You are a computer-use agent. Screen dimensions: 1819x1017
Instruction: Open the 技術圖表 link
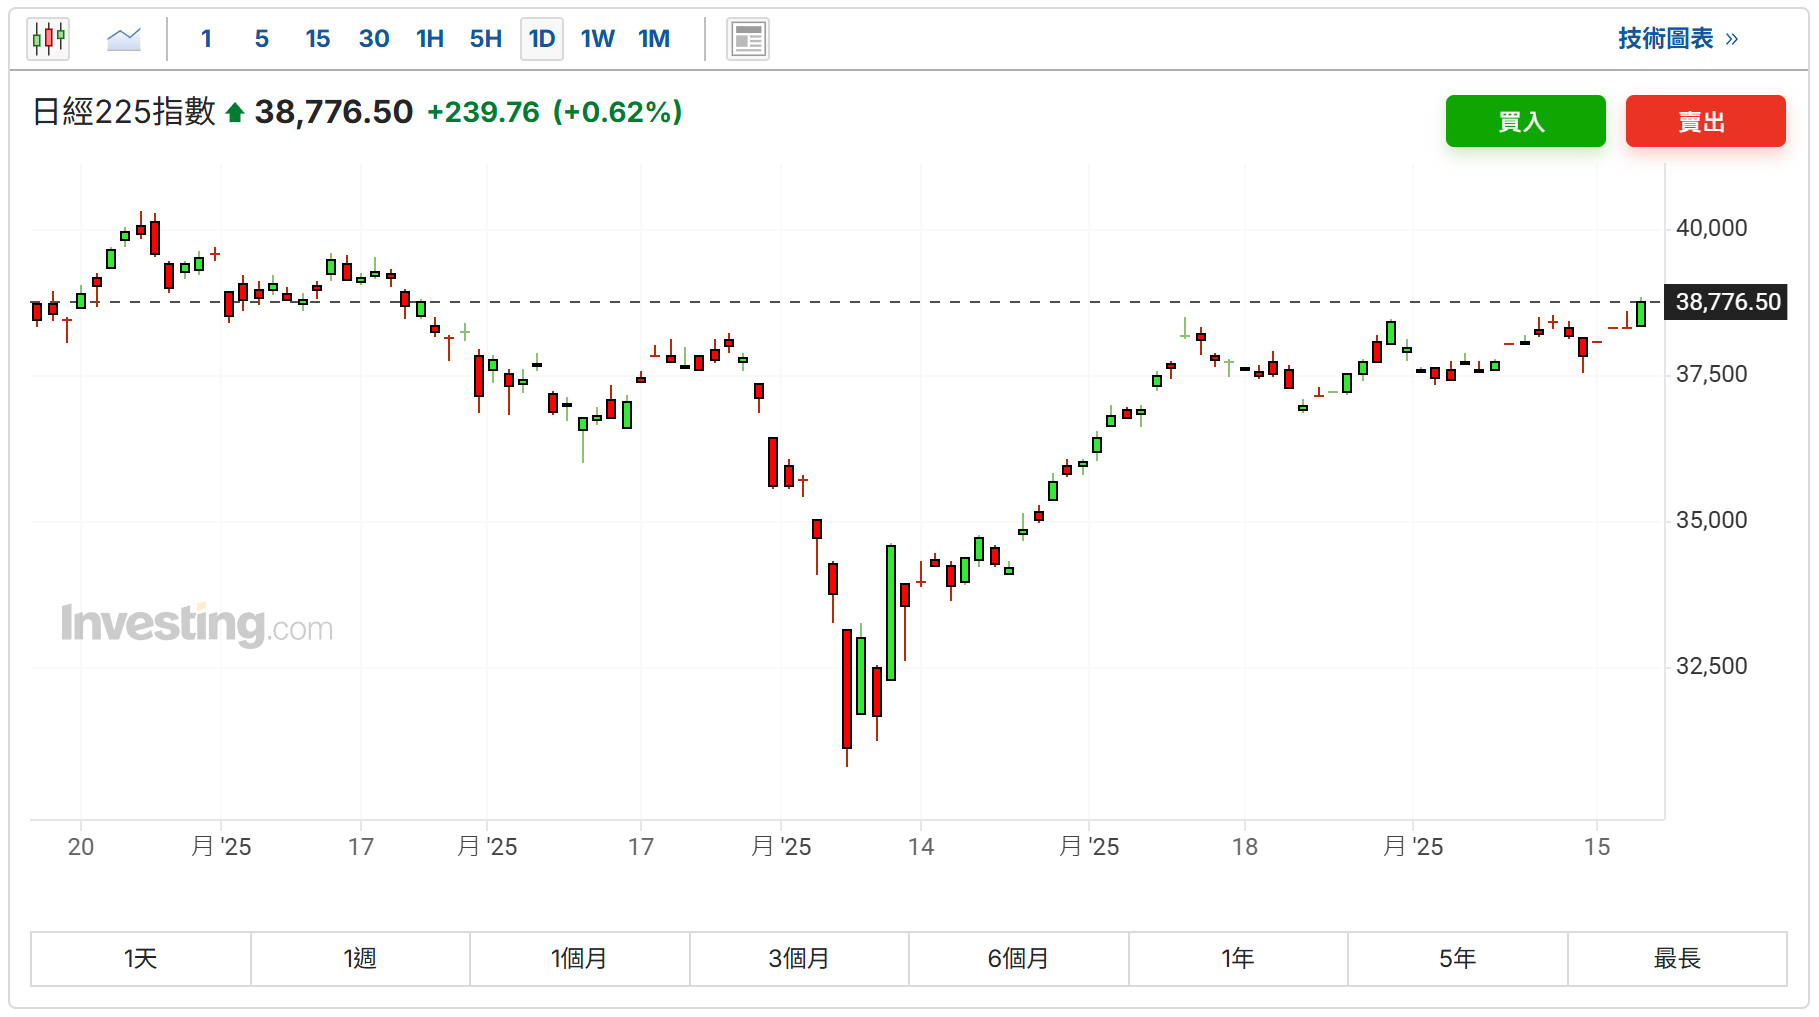1678,39
